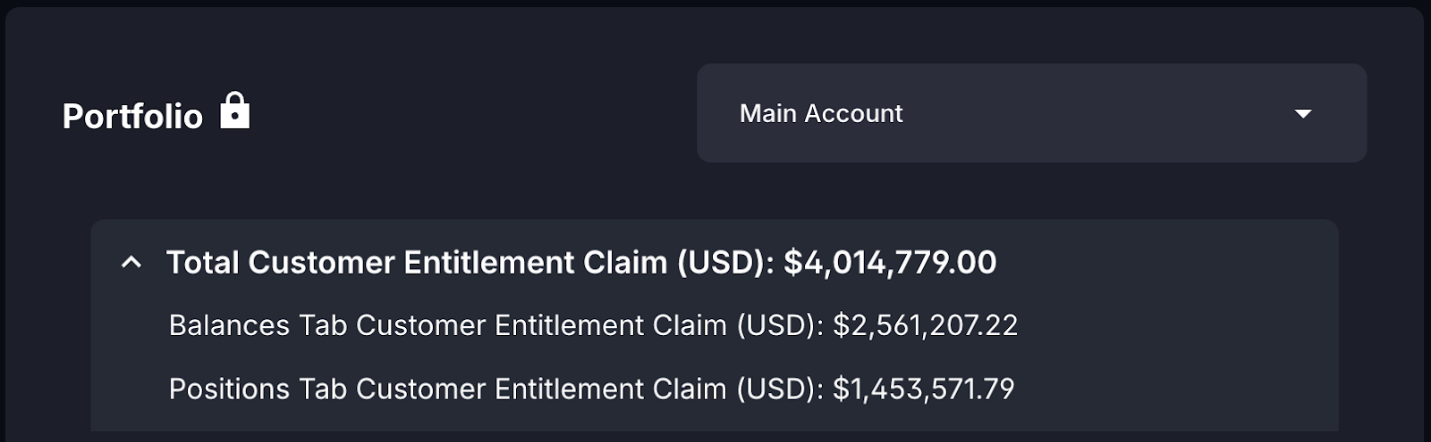Image resolution: width=1431 pixels, height=442 pixels.
Task: Select the Main Account label text
Action: 821,114
